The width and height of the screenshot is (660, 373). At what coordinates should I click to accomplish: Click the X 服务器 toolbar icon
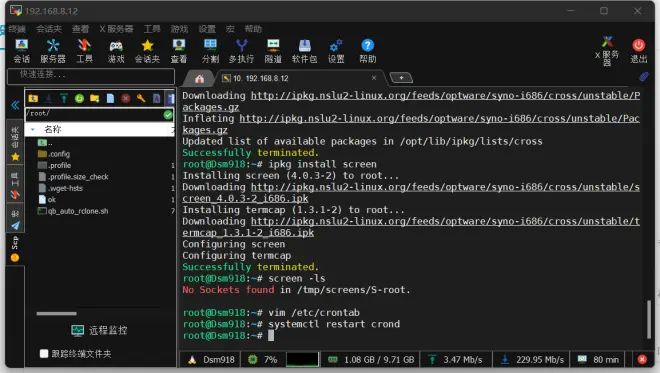tap(607, 51)
